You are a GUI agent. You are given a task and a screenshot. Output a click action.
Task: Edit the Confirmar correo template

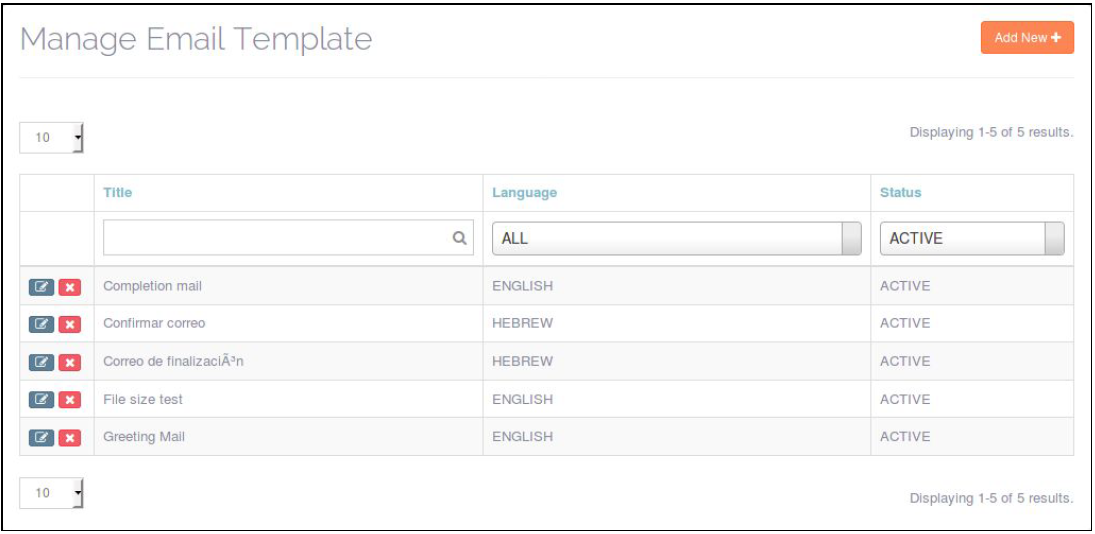(x=41, y=324)
